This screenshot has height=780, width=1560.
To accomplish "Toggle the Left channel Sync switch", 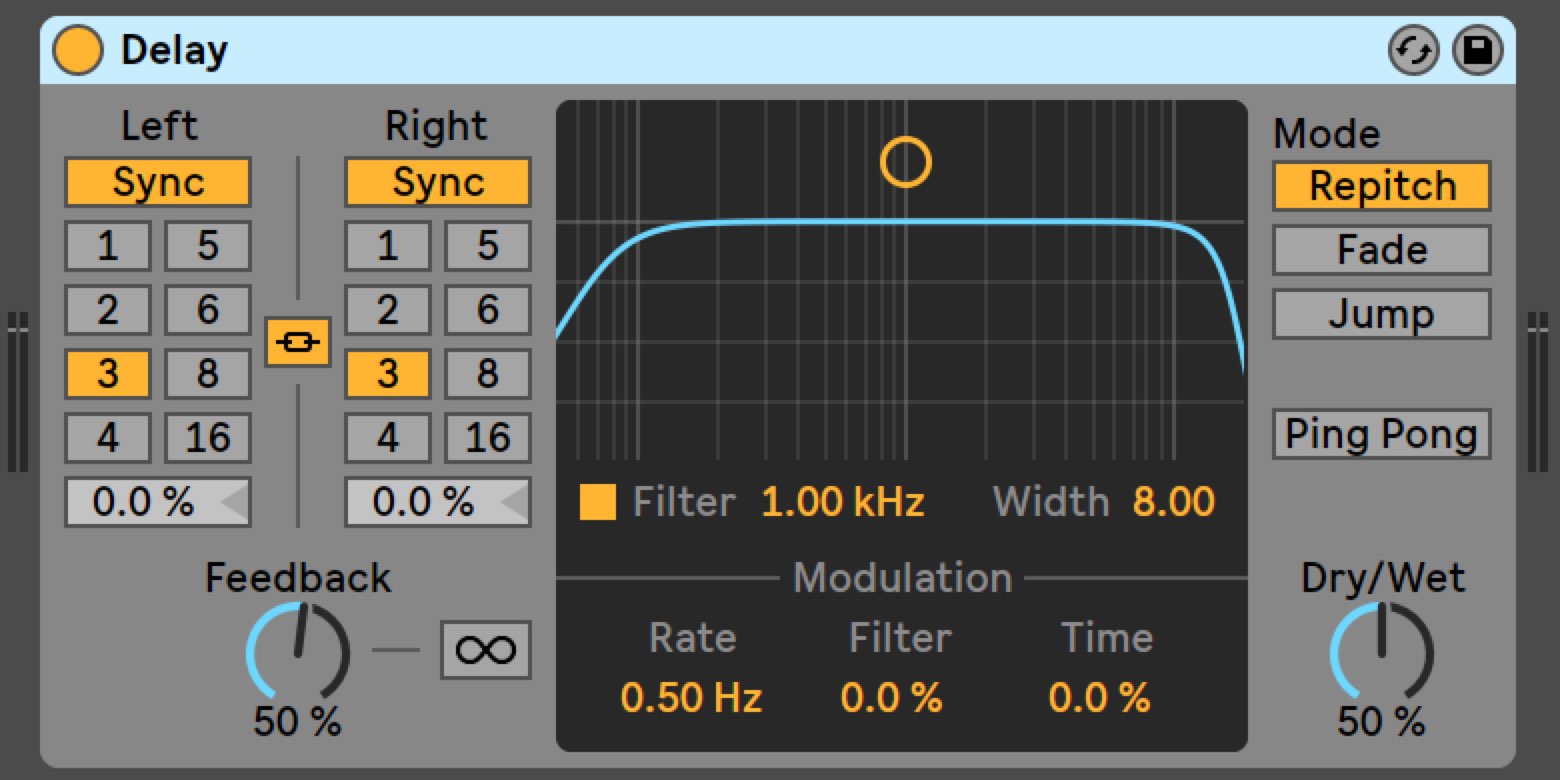I will [x=158, y=183].
